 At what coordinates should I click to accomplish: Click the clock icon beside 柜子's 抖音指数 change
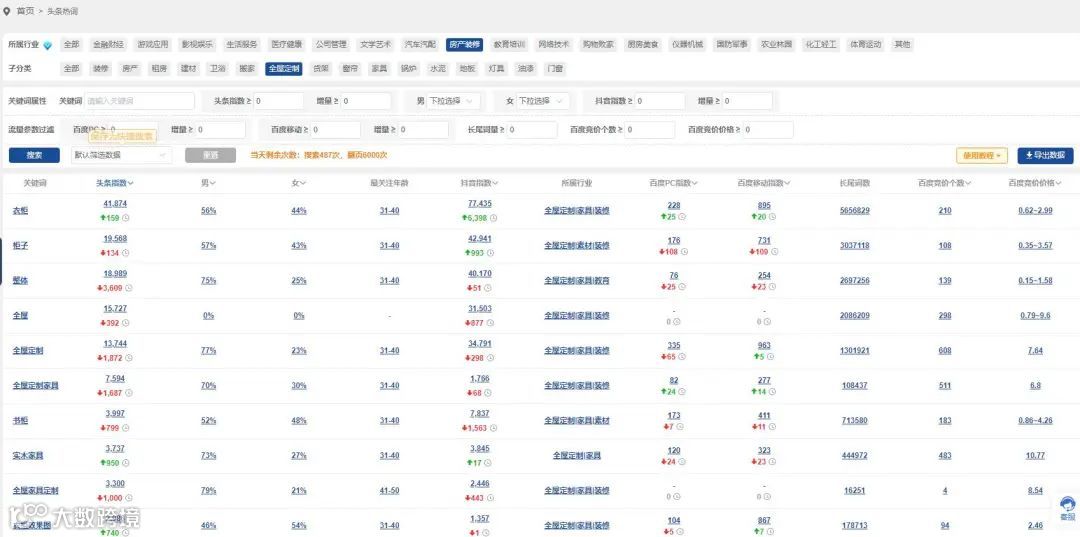[x=489, y=253]
